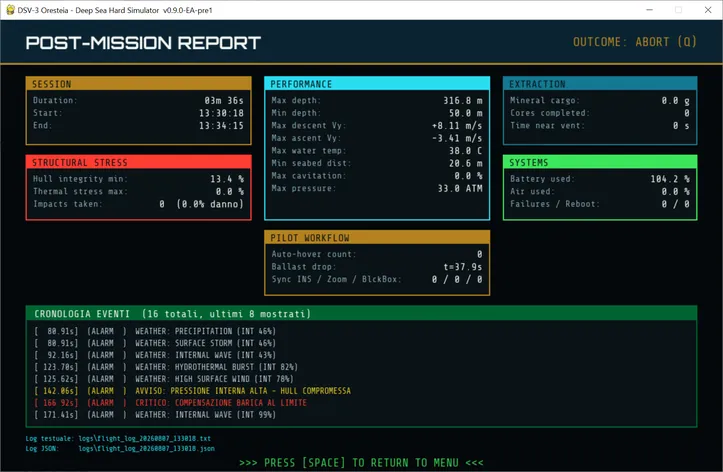Click Min seabed dist value 20.6 m
Screen dimensions: 723x472
(466, 163)
